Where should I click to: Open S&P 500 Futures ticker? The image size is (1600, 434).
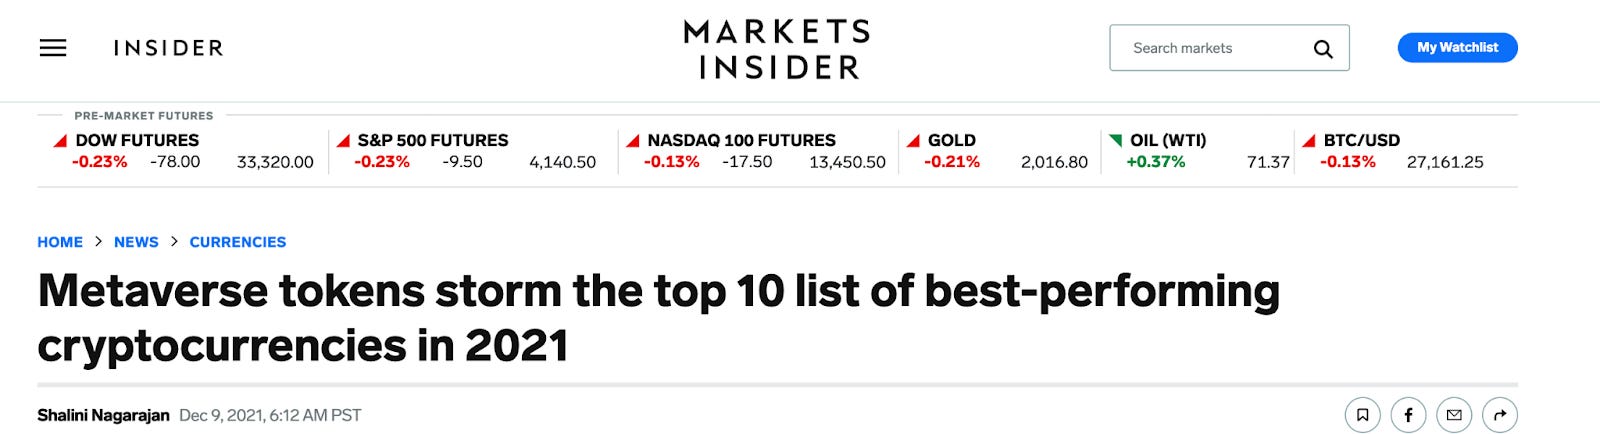click(x=466, y=151)
